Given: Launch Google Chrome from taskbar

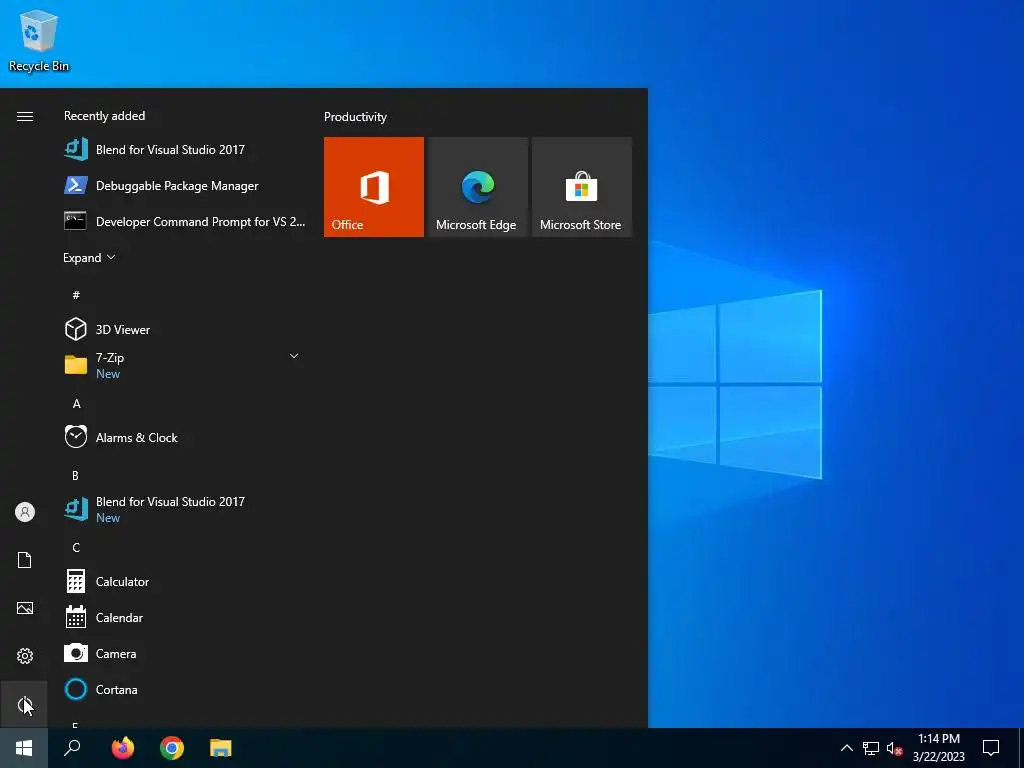Looking at the screenshot, I should tap(172, 748).
